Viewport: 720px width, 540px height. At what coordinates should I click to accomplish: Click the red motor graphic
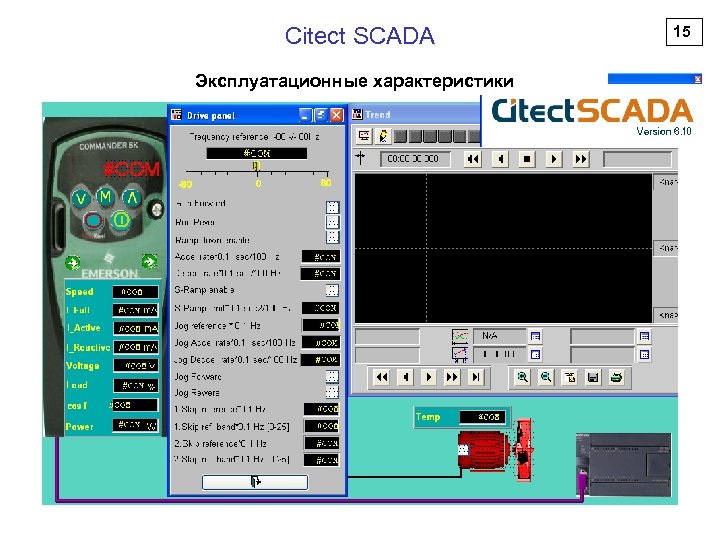click(483, 450)
